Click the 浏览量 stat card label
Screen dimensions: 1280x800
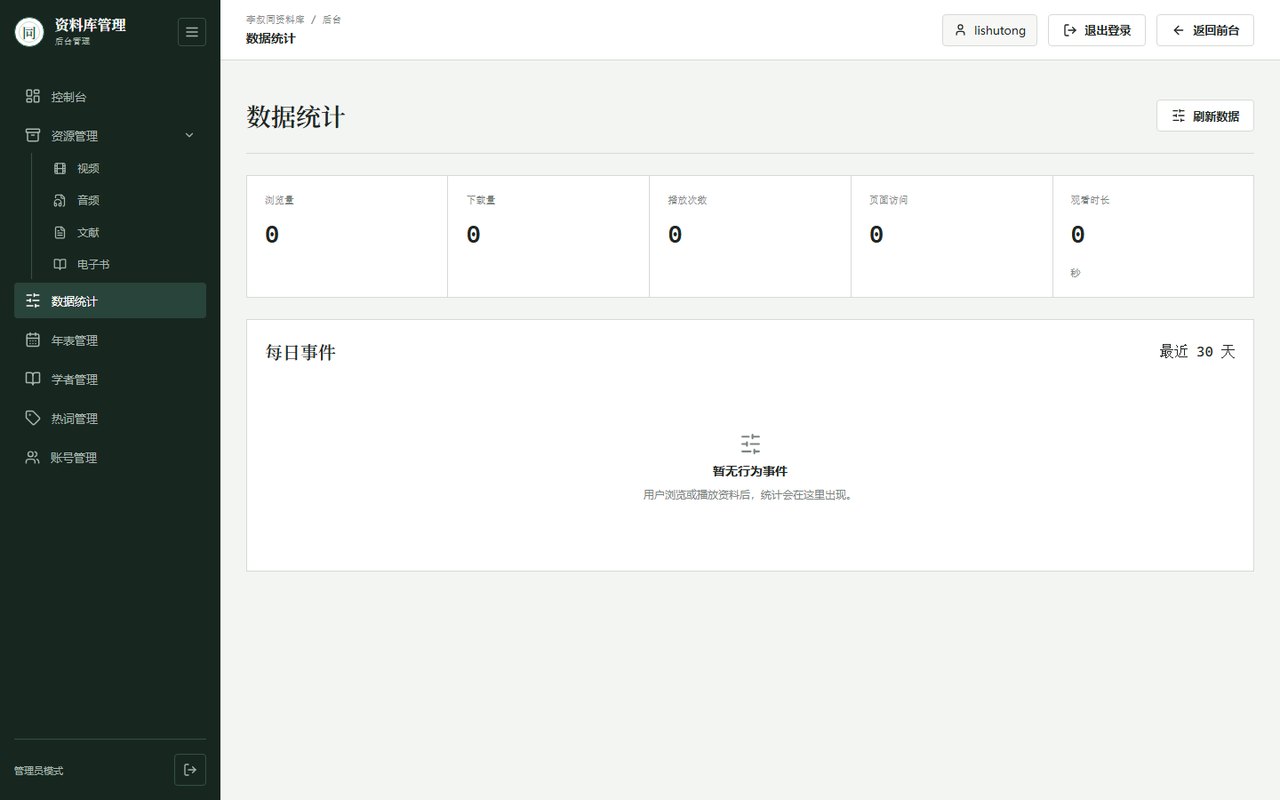tap(280, 200)
